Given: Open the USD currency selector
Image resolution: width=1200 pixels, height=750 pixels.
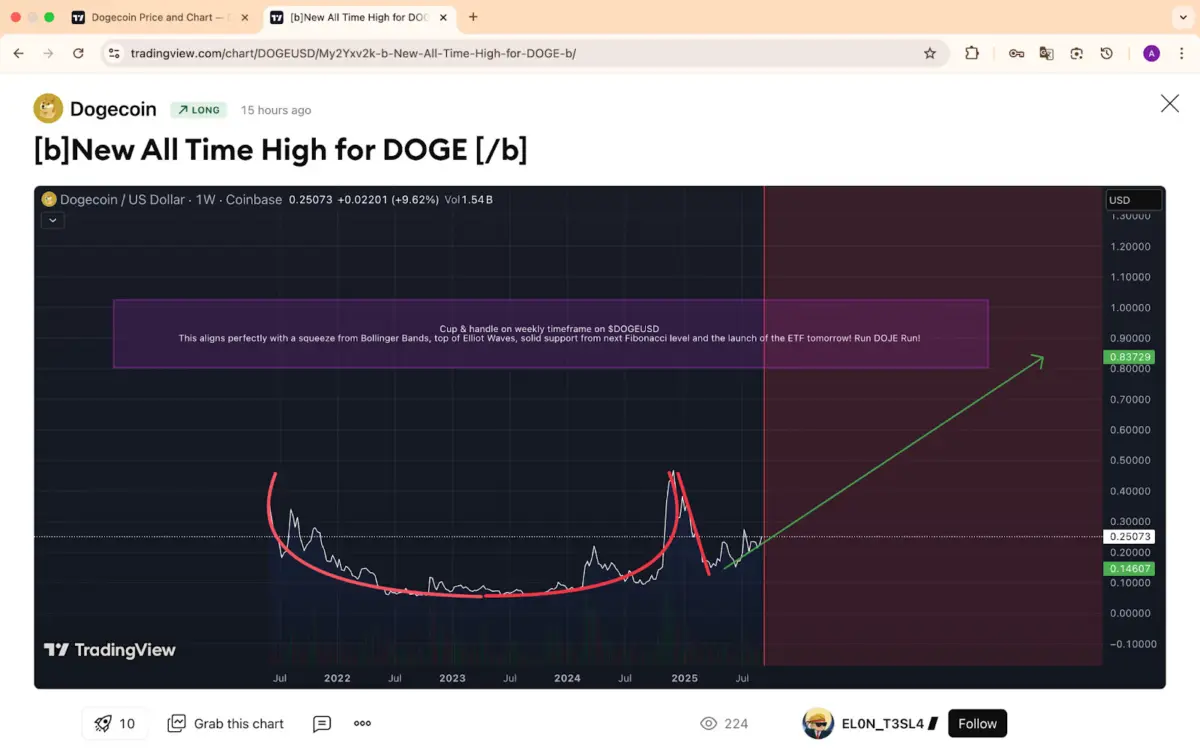Looking at the screenshot, I should (x=1134, y=200).
